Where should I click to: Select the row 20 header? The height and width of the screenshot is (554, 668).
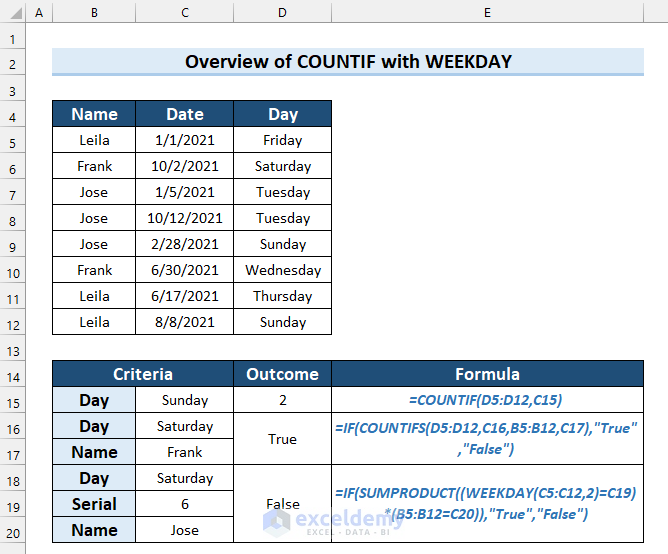(13, 530)
